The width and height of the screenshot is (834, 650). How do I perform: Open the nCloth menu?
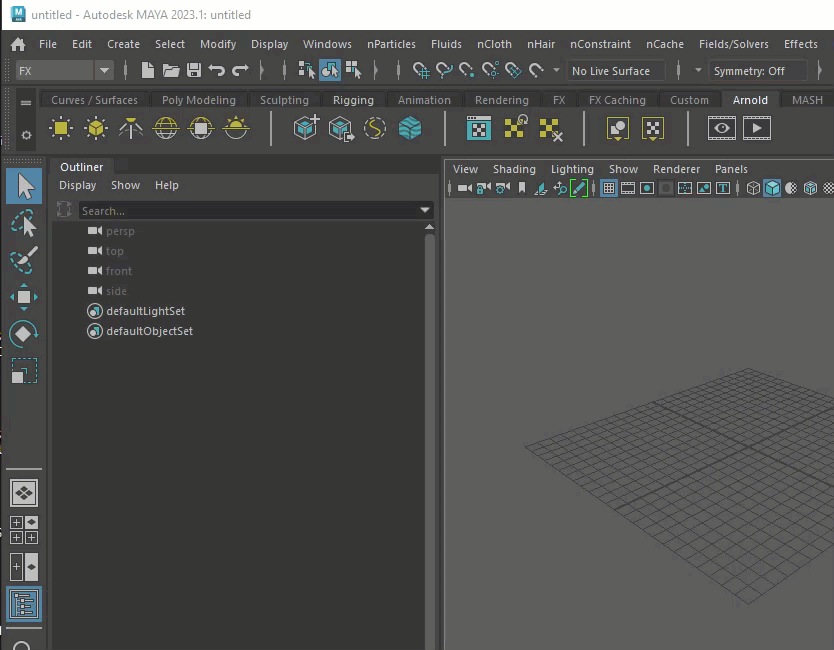[x=494, y=44]
